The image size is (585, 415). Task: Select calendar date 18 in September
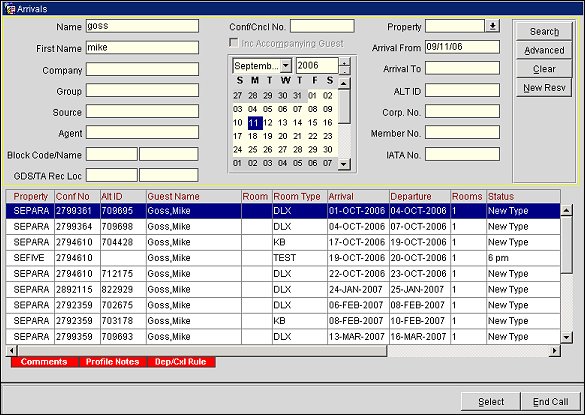click(x=253, y=136)
